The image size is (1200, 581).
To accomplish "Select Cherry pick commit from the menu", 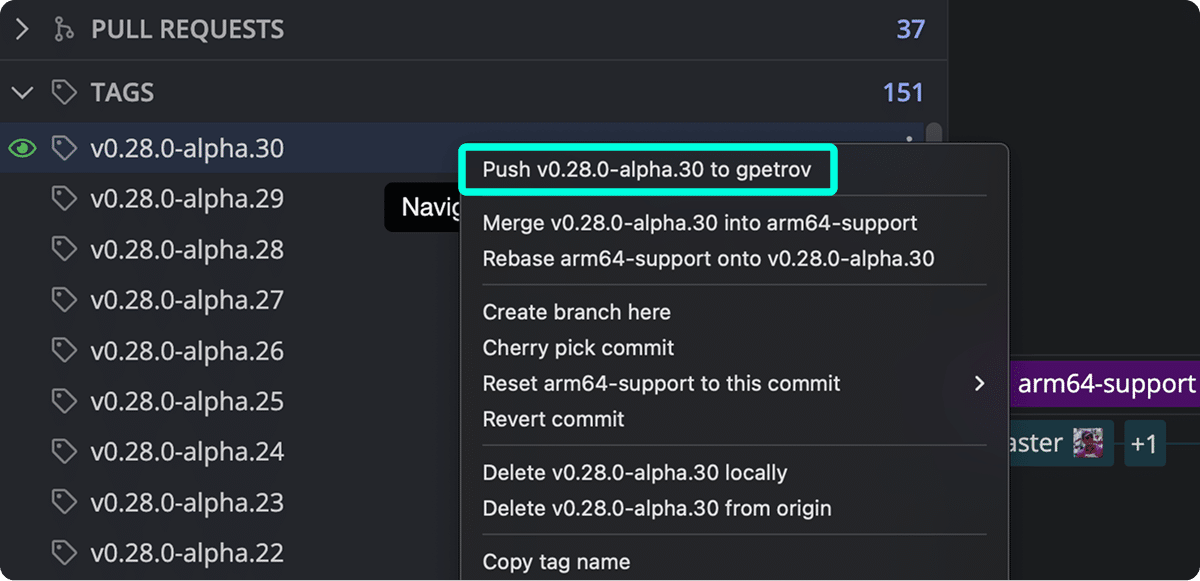I will tap(578, 347).
